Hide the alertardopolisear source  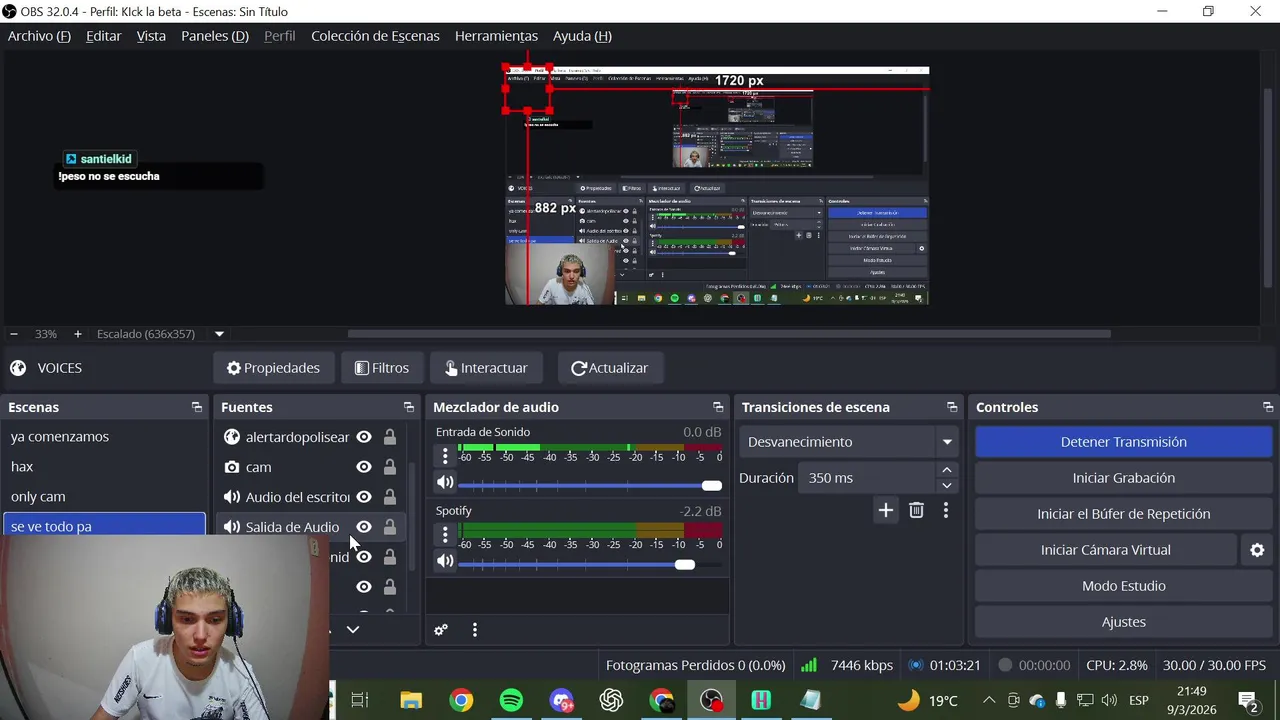(364, 437)
